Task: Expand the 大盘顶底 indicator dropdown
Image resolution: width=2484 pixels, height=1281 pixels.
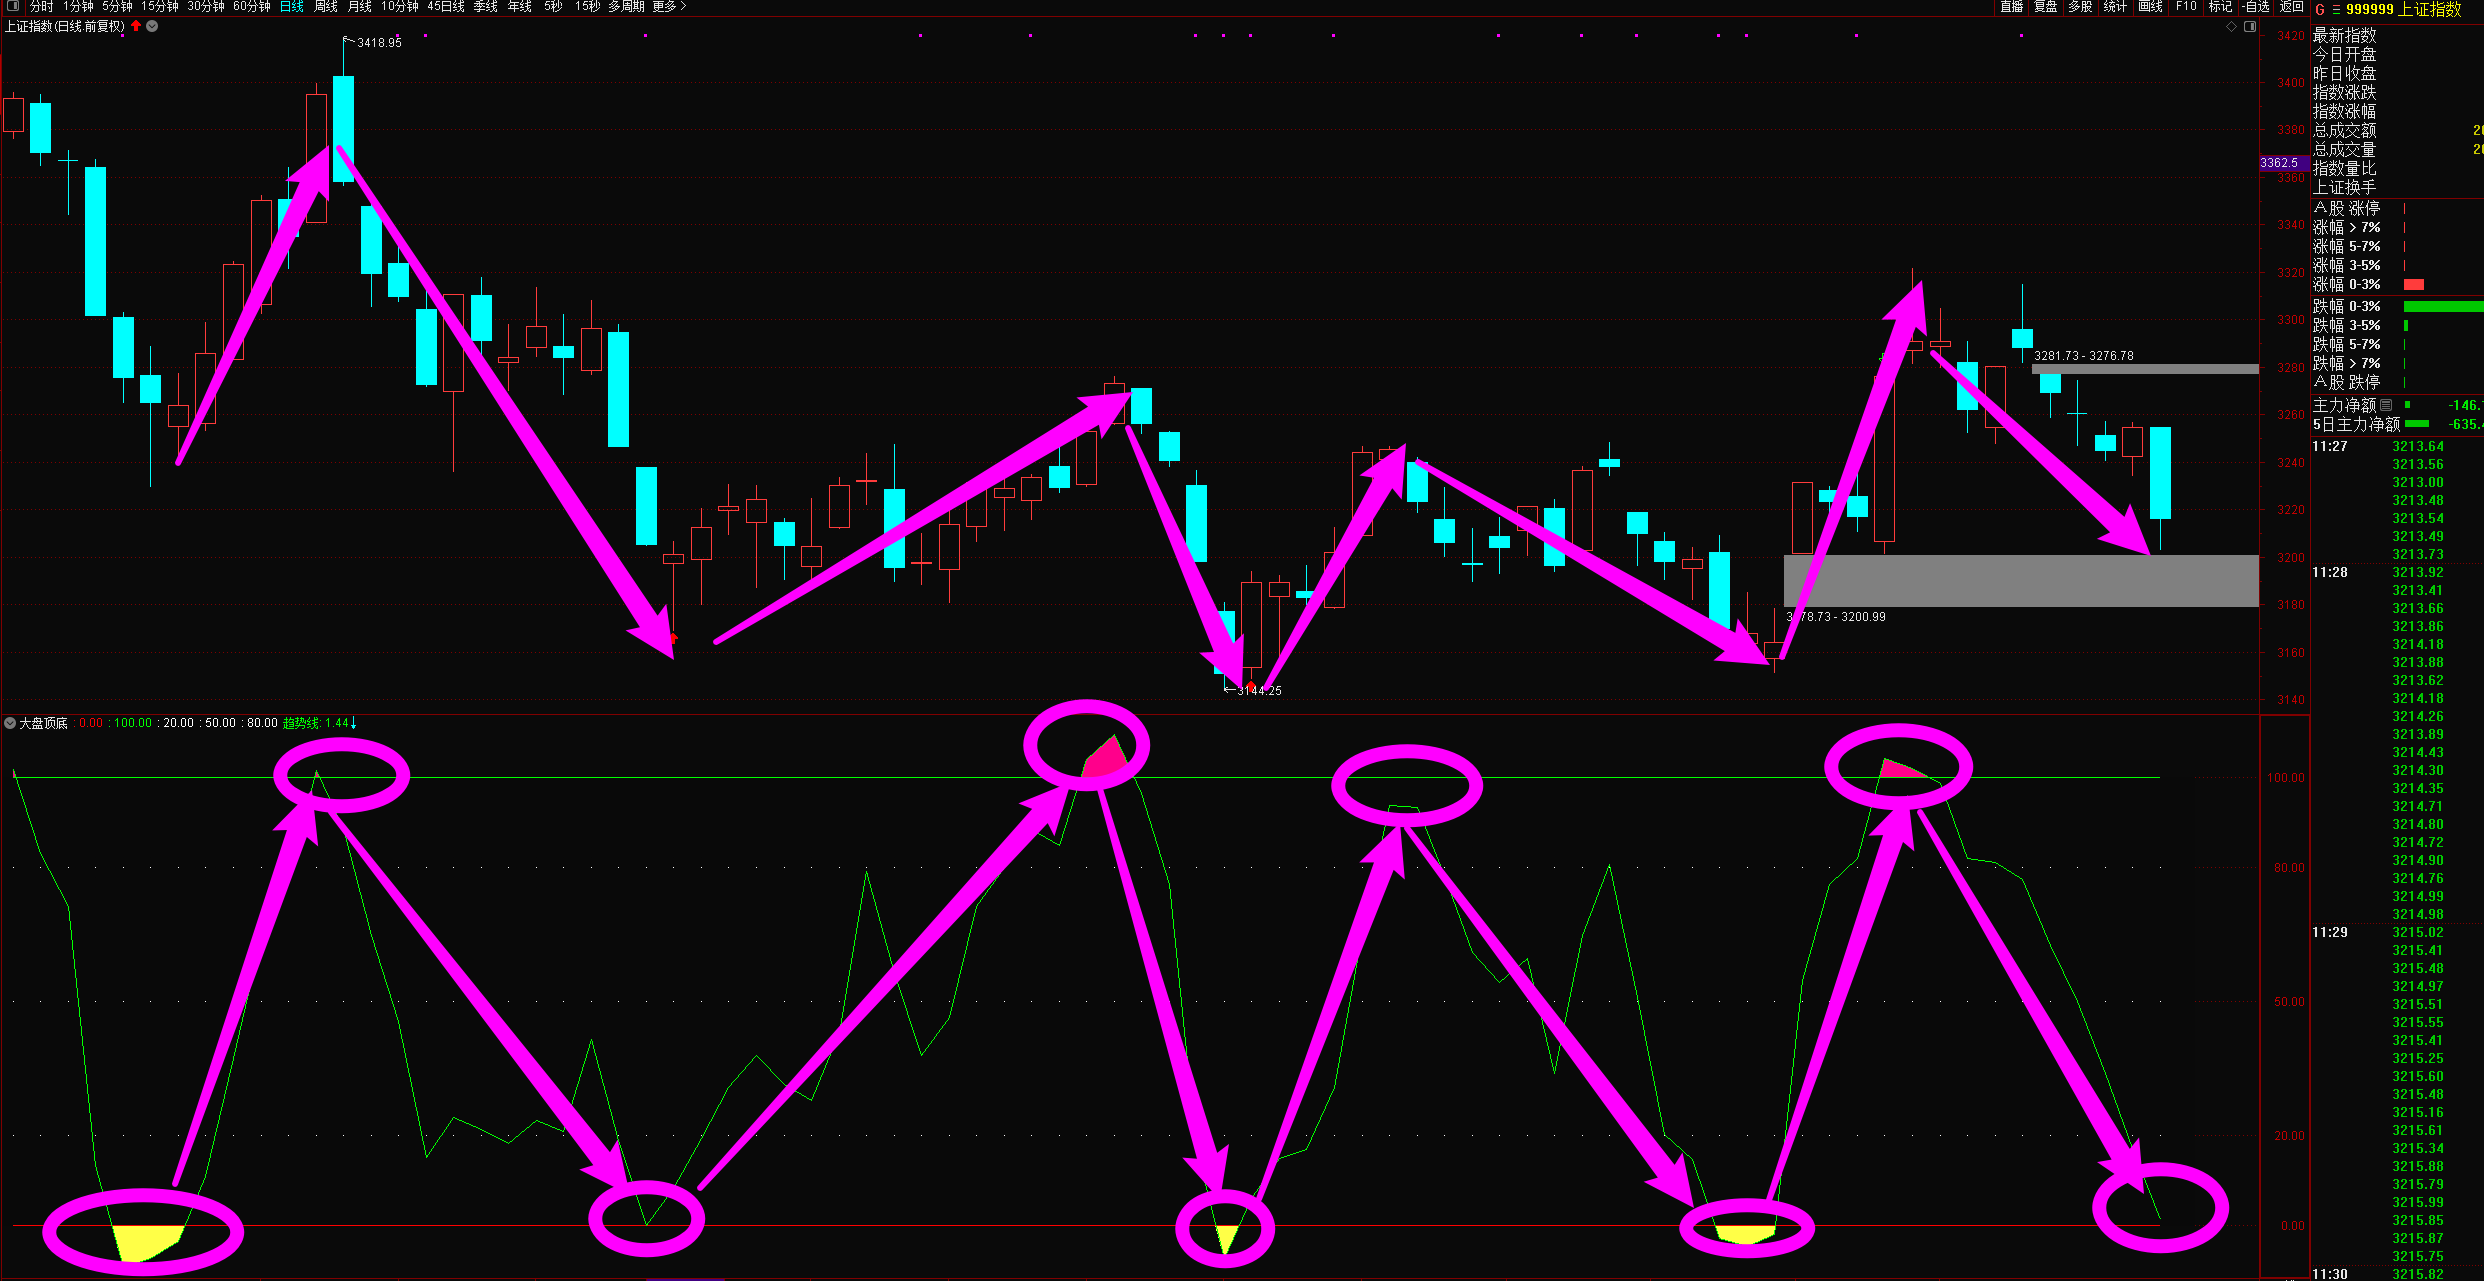Action: 10,723
